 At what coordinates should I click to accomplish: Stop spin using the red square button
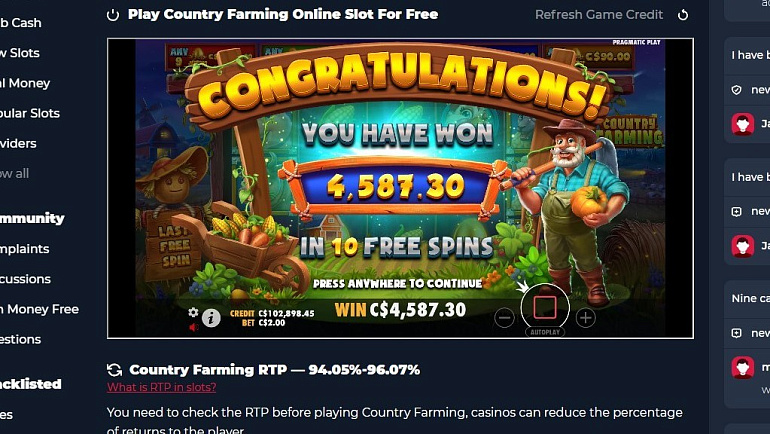pos(545,308)
